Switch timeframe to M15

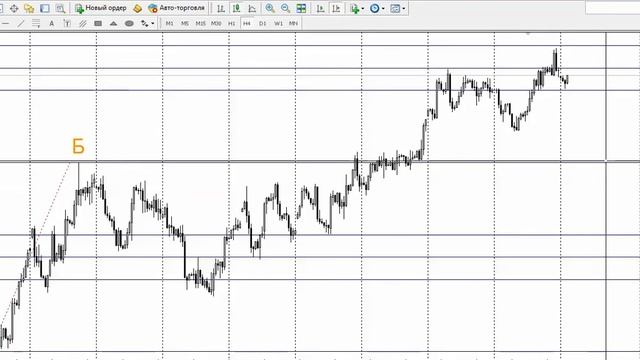pos(200,24)
